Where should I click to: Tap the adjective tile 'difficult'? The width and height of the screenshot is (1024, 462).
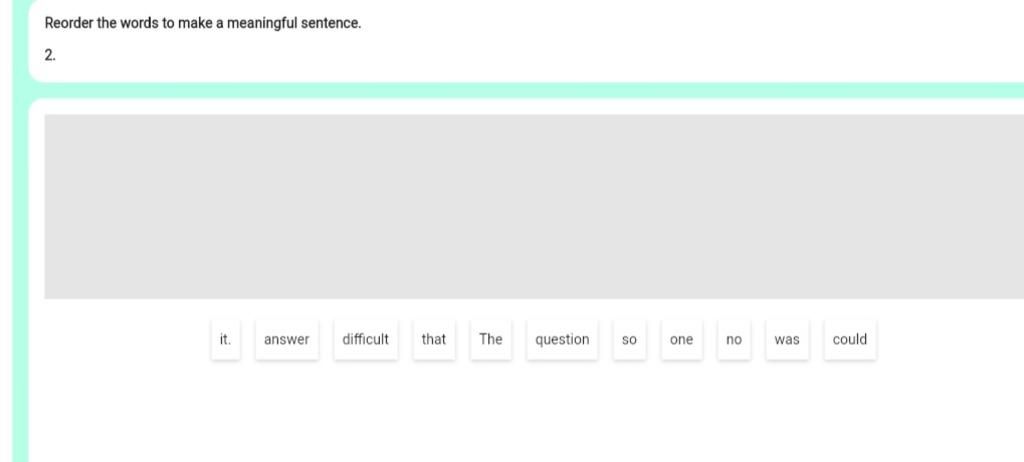point(365,339)
